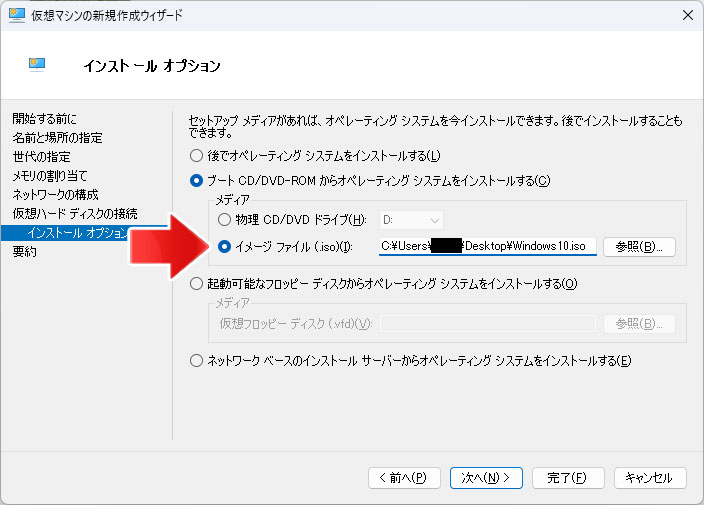Click the キャンセル button

[x=650, y=478]
